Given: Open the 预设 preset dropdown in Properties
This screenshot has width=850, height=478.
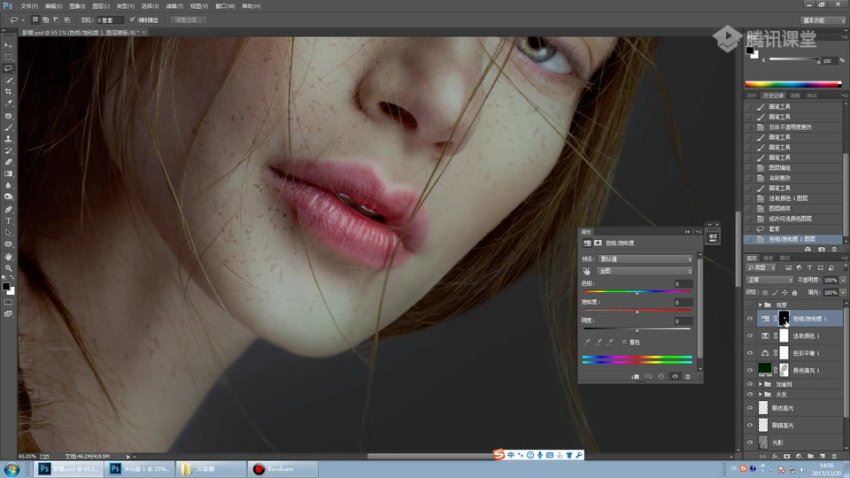Looking at the screenshot, I should pos(646,259).
